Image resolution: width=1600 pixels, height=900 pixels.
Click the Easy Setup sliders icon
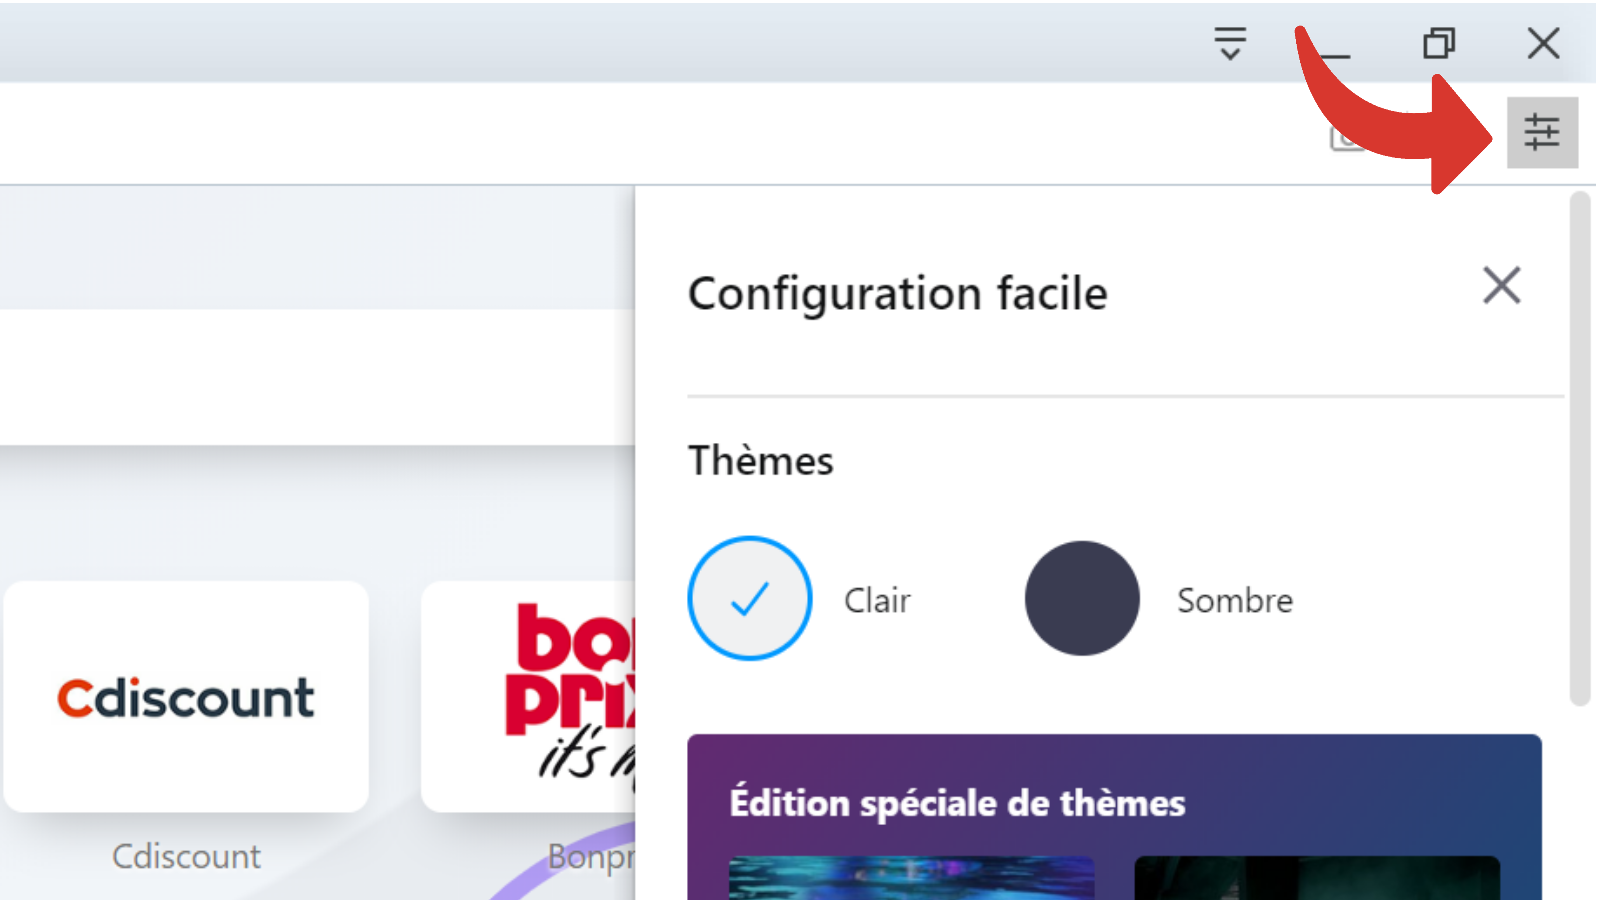pyautogui.click(x=1542, y=132)
